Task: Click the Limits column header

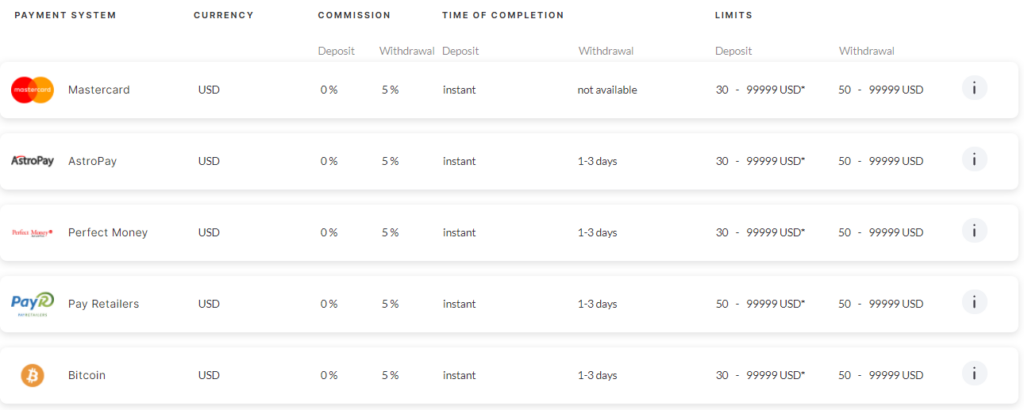Action: (x=734, y=15)
